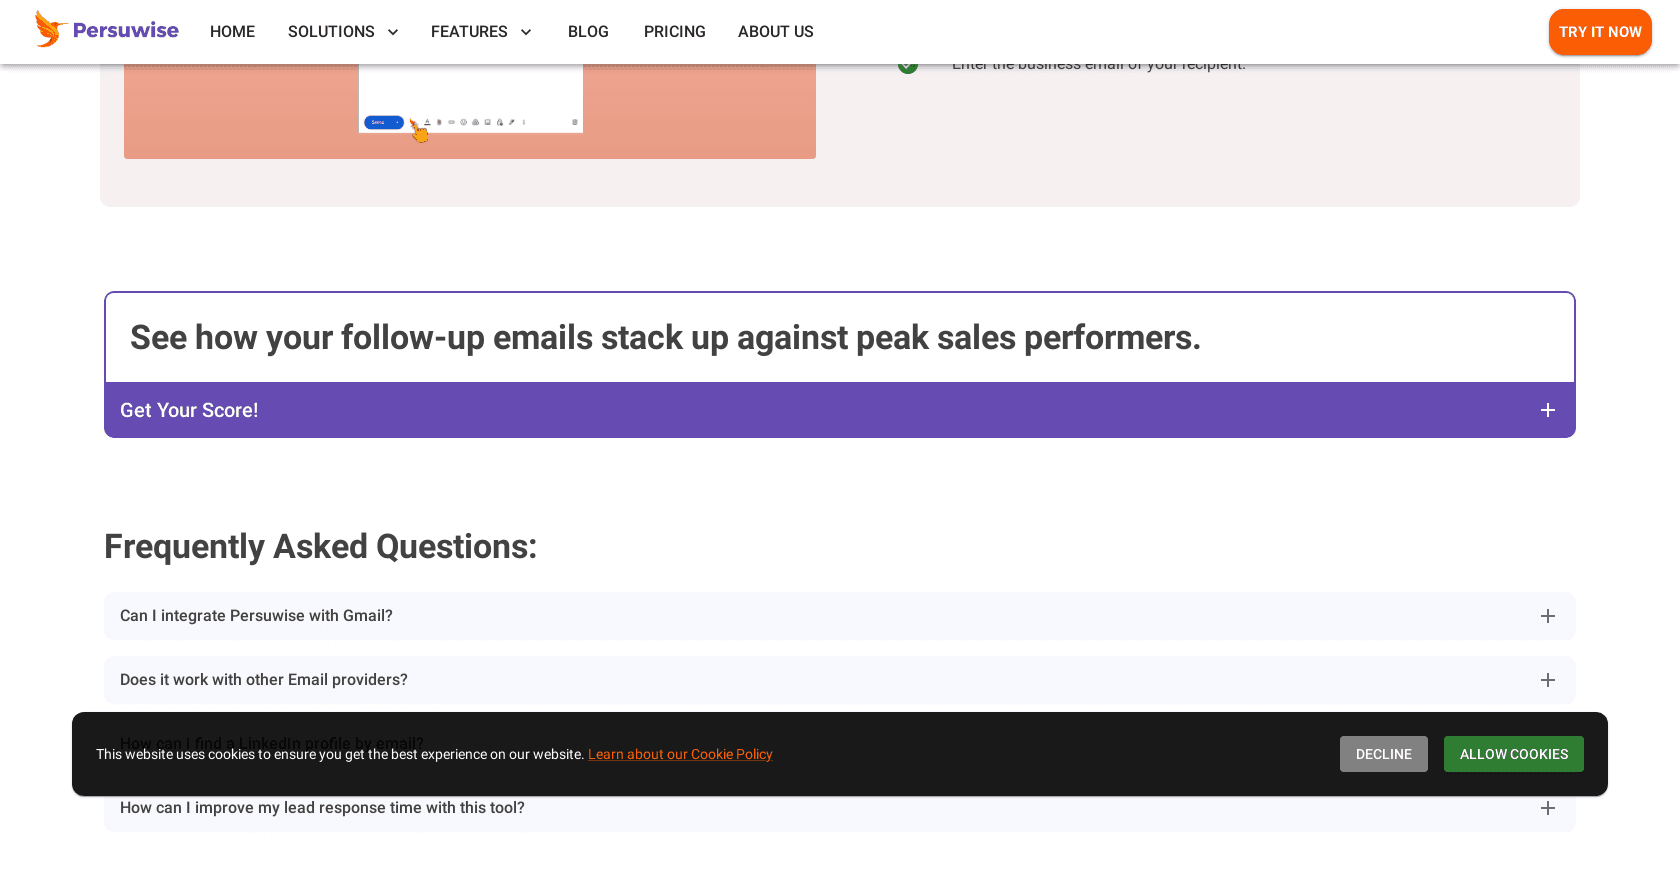Open the Features dropdown chevron

coord(526,32)
